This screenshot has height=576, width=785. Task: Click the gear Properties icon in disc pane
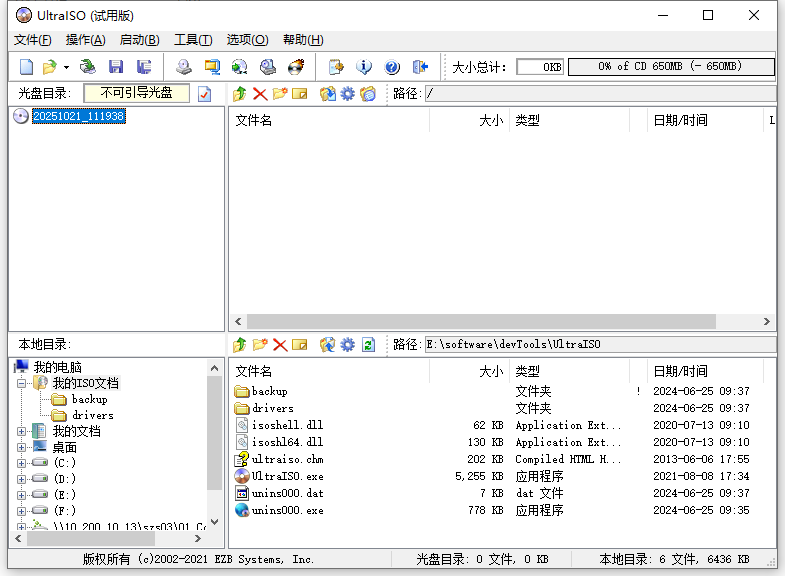click(x=347, y=94)
